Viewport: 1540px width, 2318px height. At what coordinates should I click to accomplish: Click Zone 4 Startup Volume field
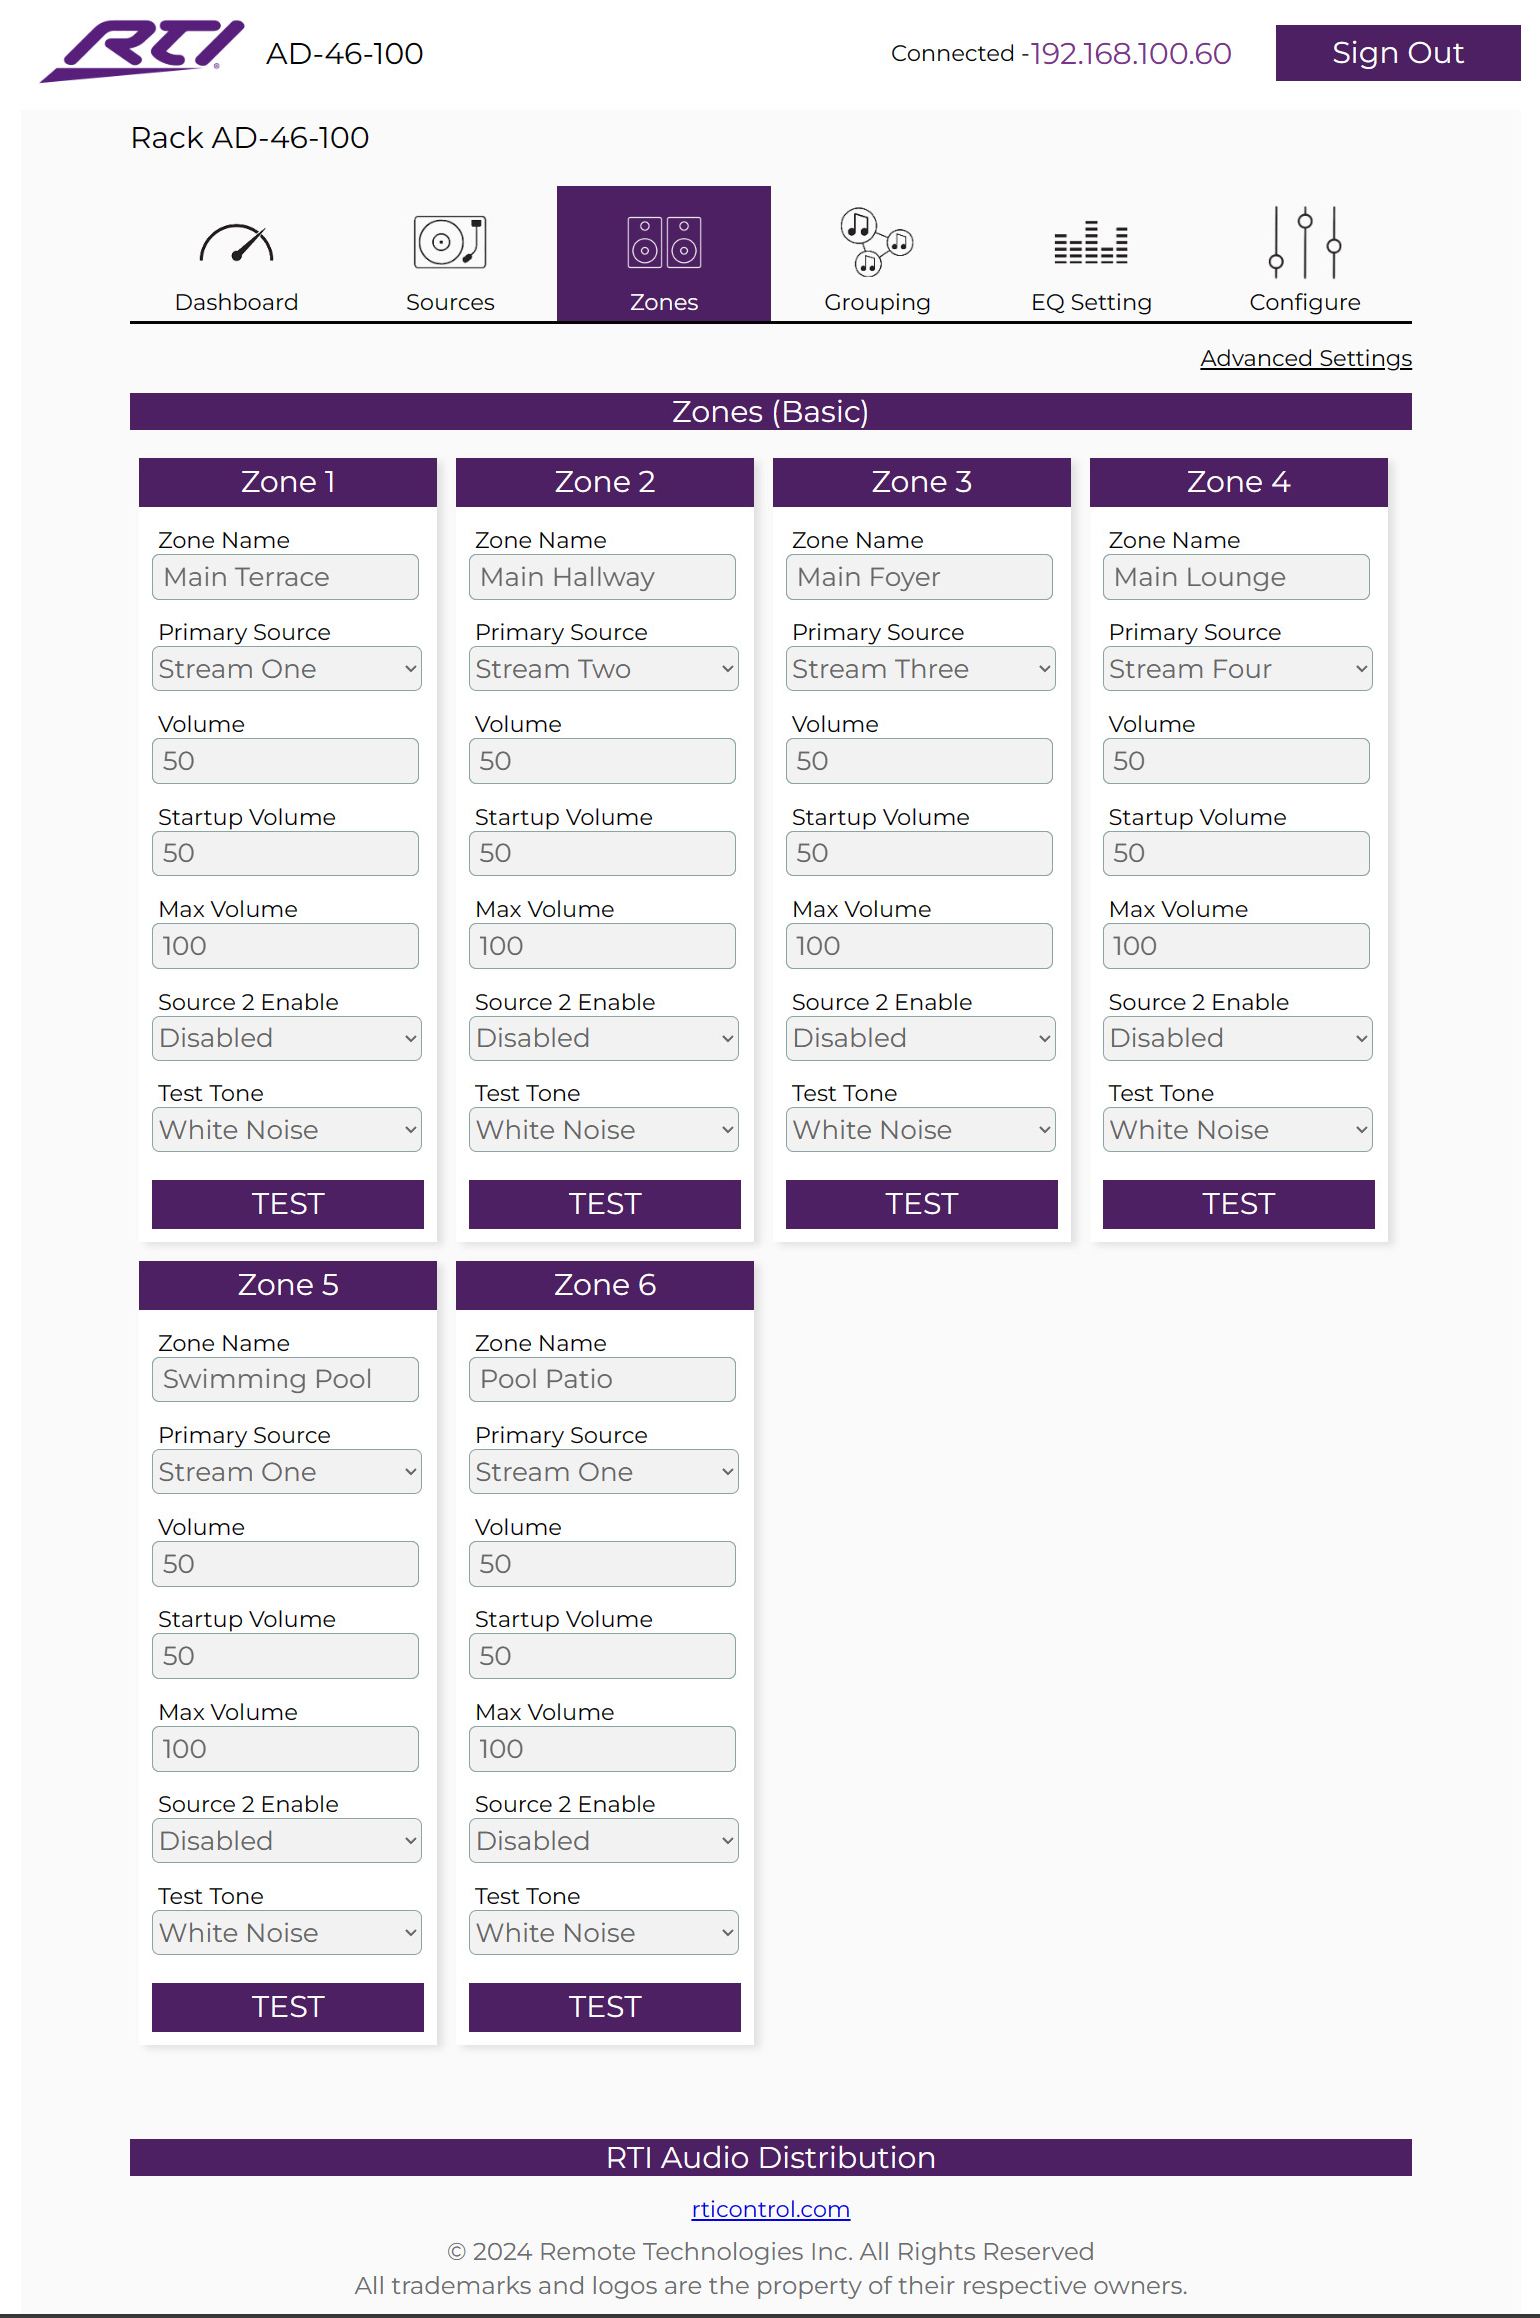pos(1237,853)
